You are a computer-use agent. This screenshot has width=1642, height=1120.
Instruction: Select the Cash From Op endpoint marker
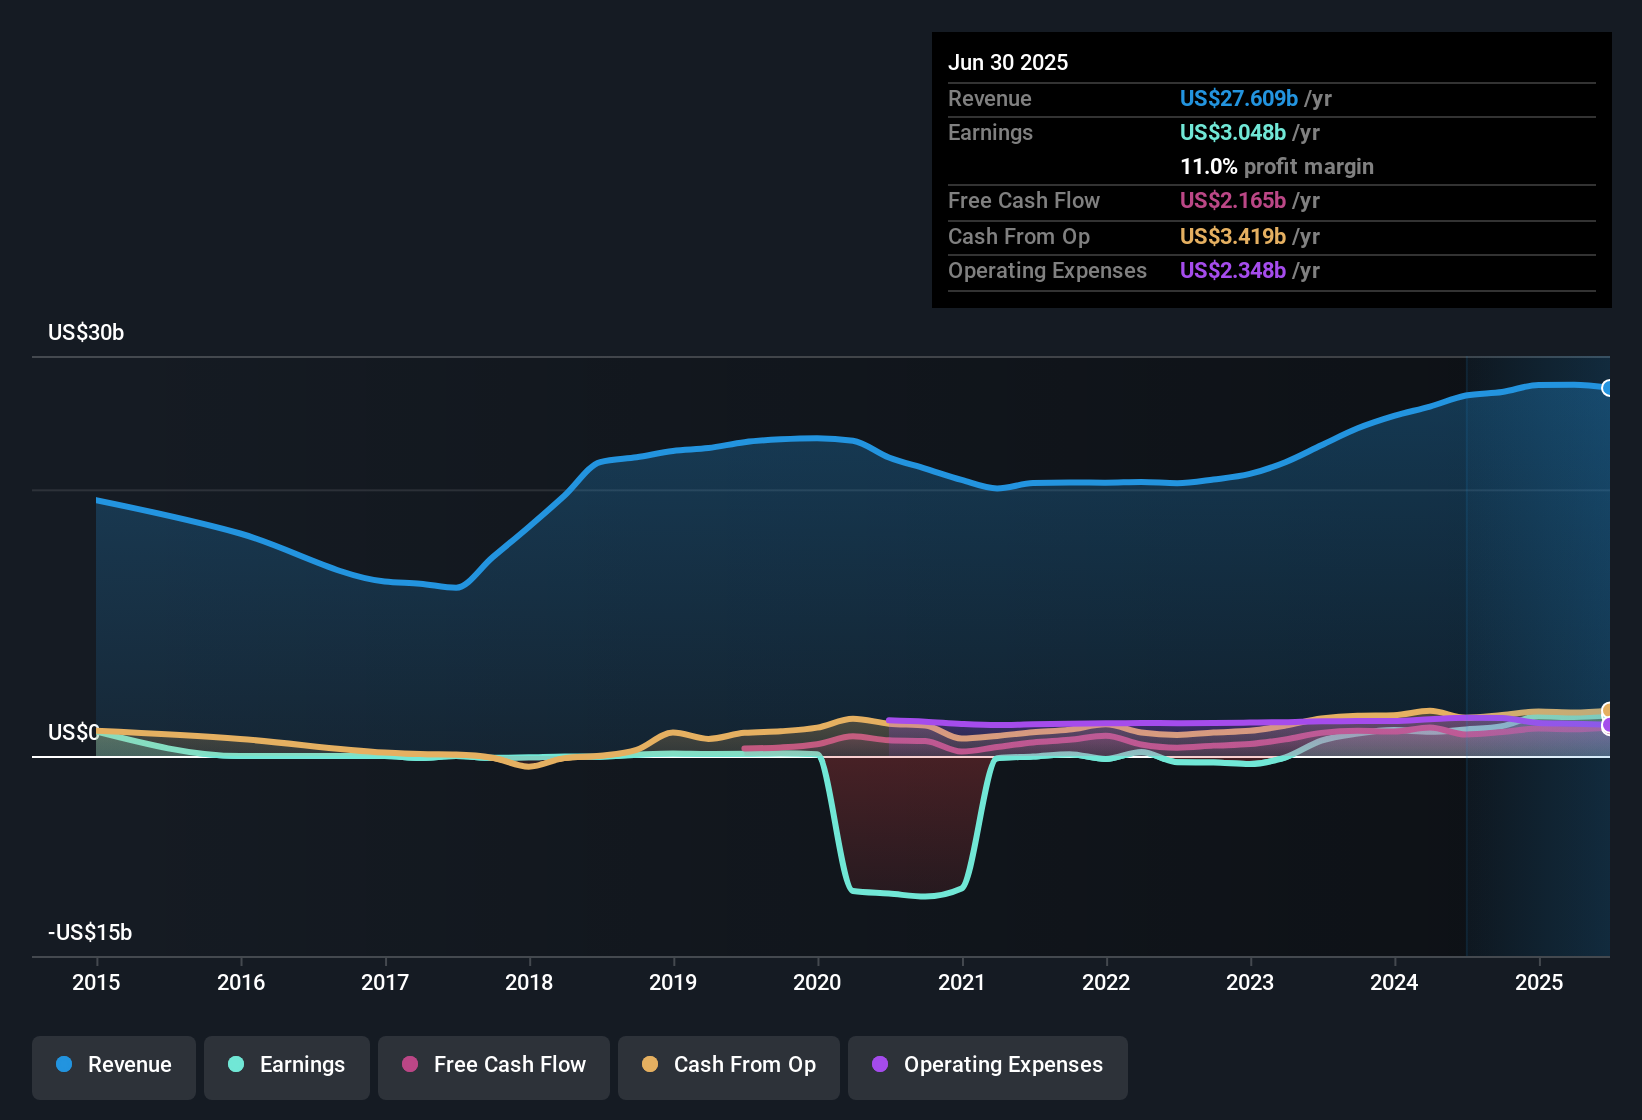pyautogui.click(x=1608, y=711)
